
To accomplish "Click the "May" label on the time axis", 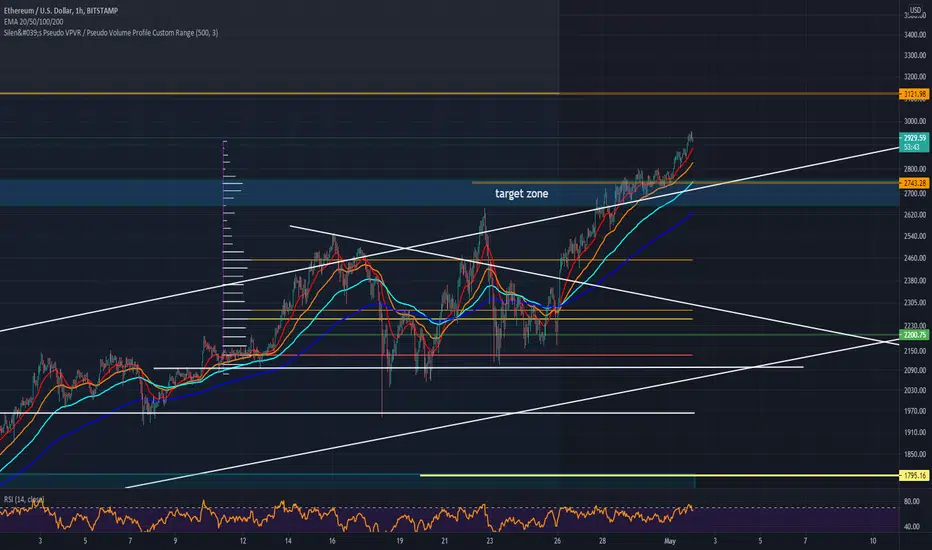I will coord(670,541).
